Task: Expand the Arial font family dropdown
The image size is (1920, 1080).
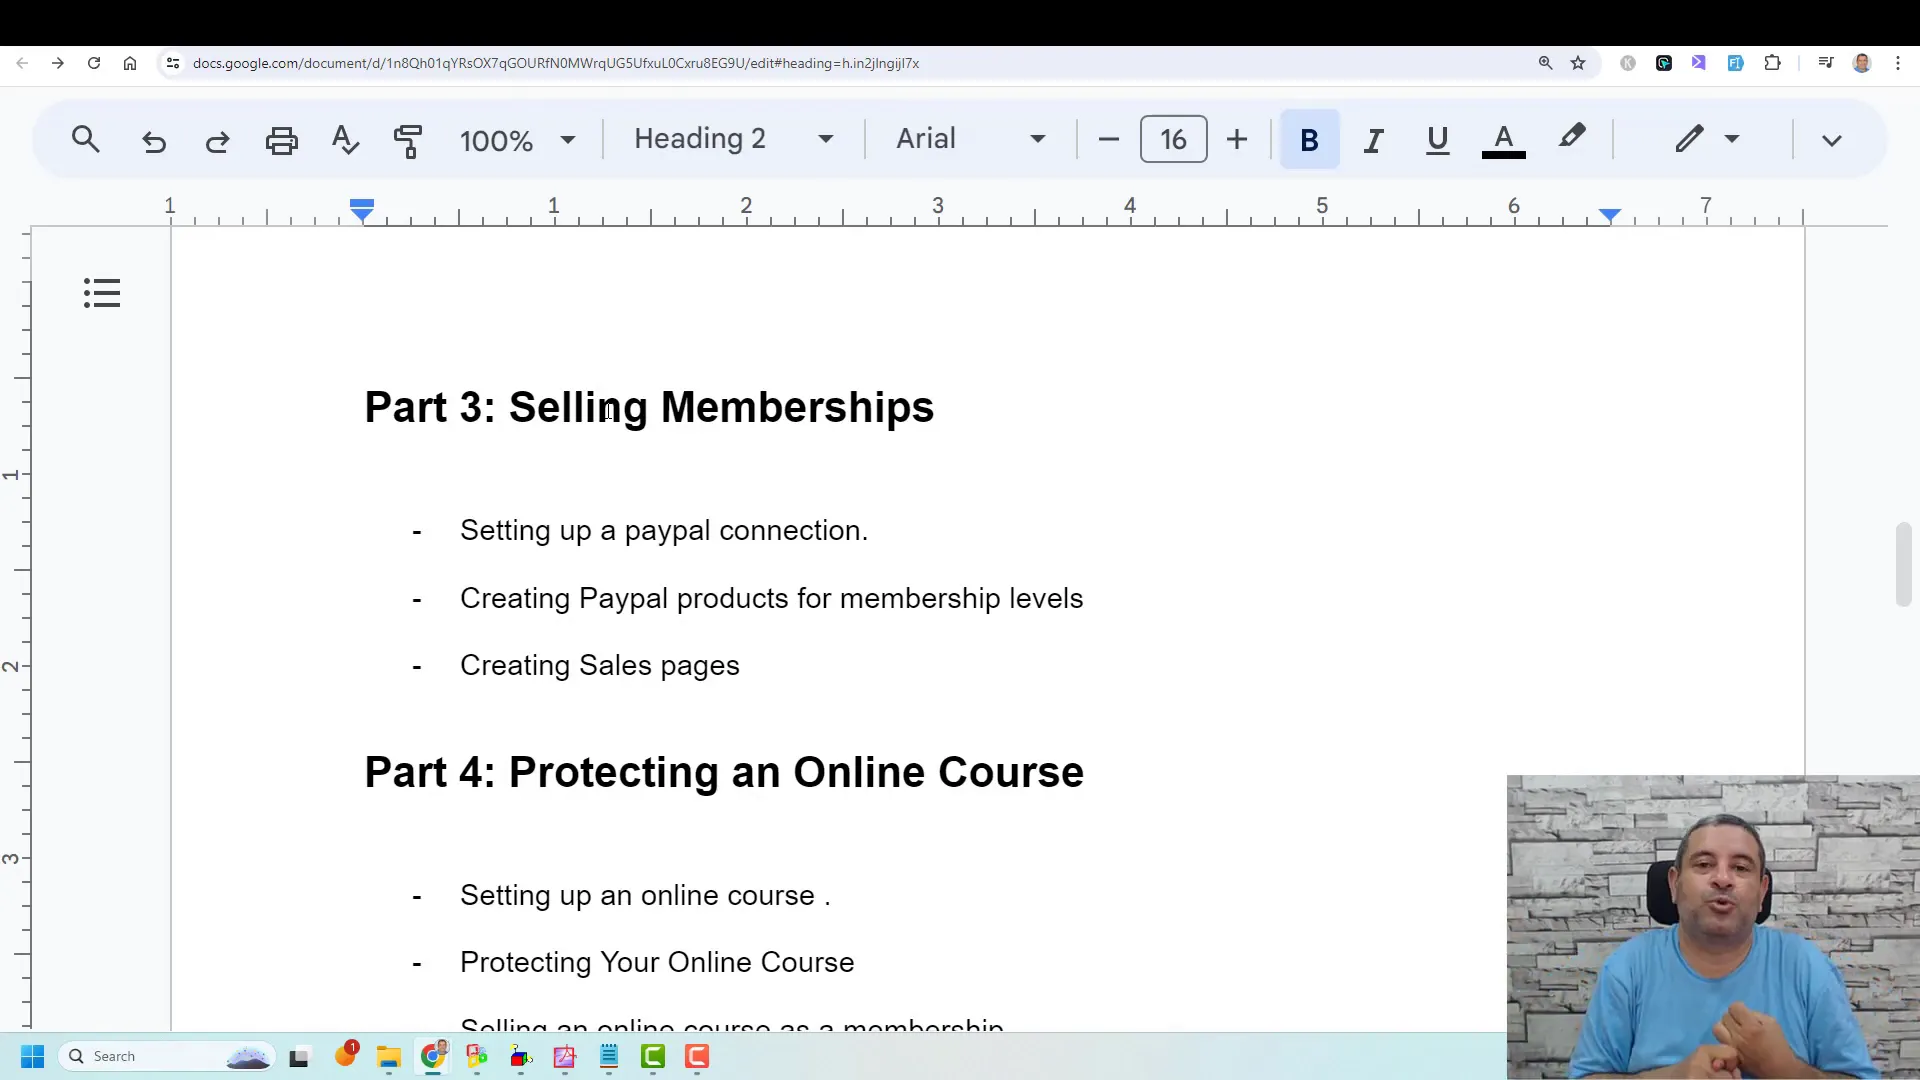Action: coord(1040,138)
